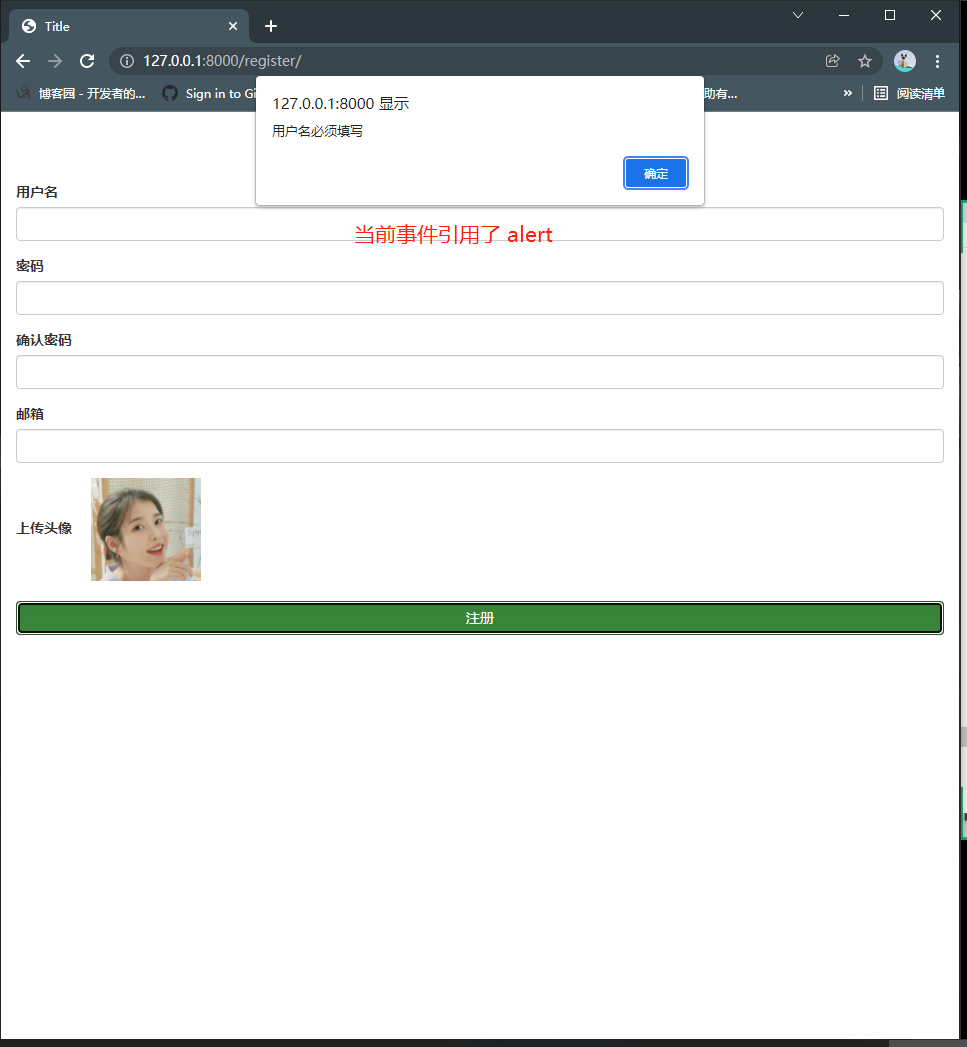Screen dimensions: 967x1047
Task: Click the share page icon
Action: pos(832,61)
